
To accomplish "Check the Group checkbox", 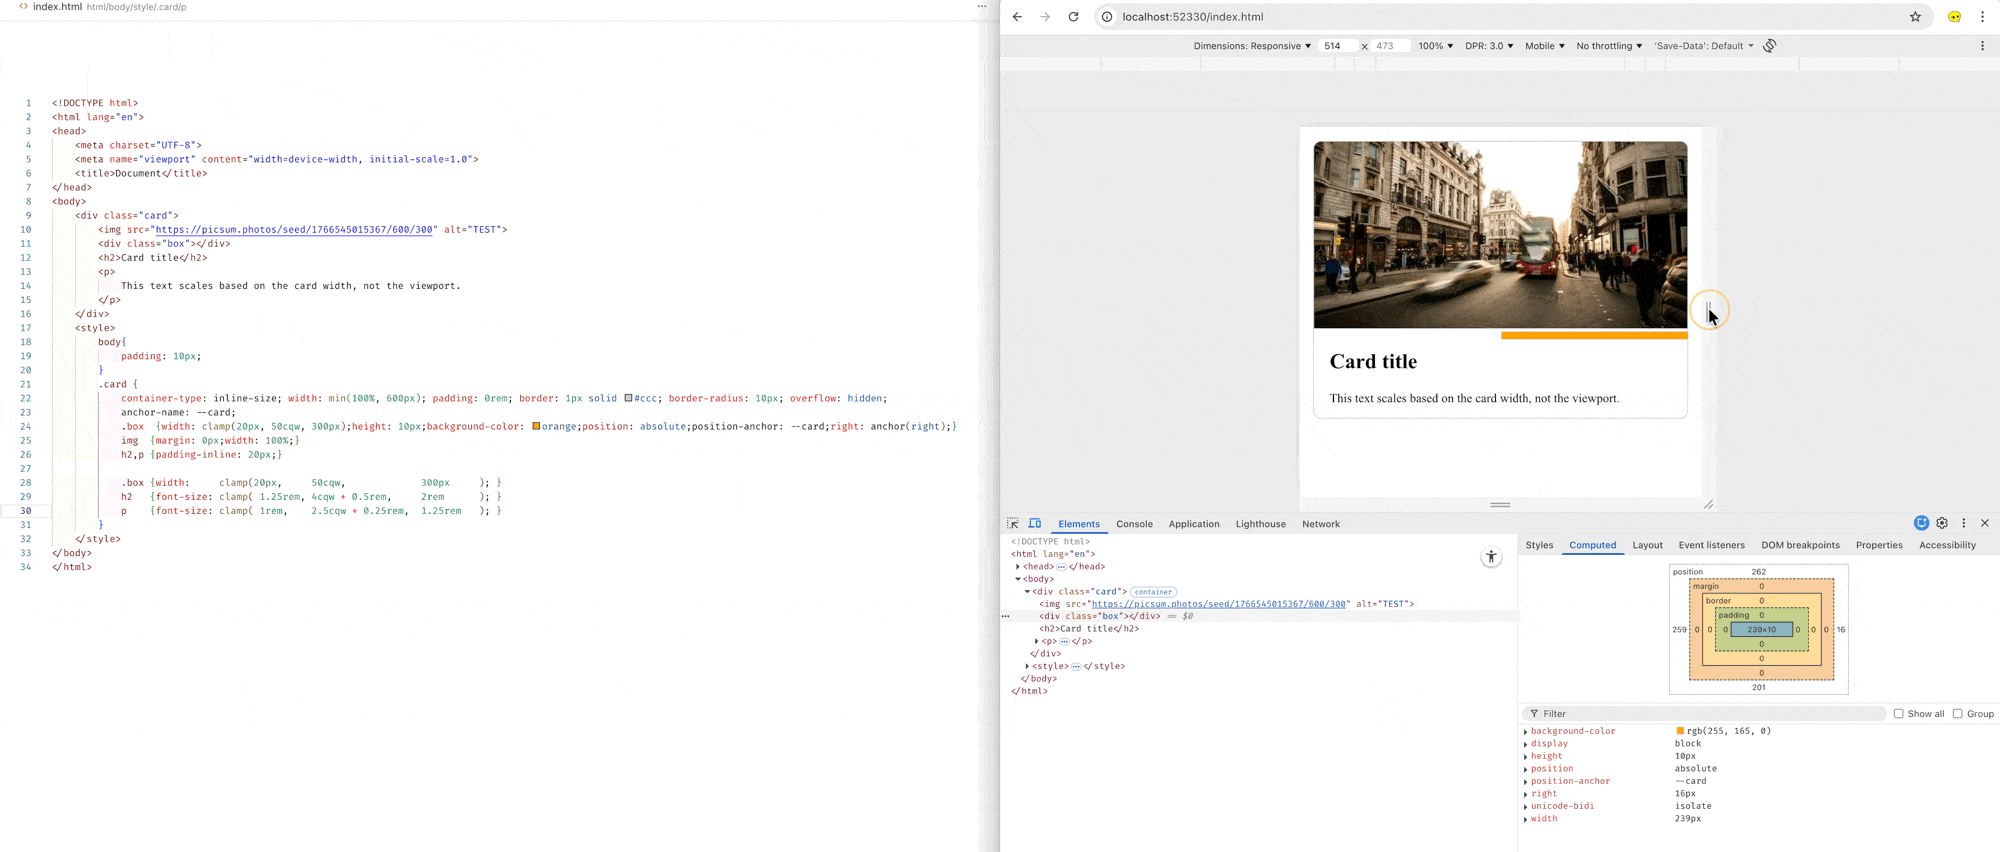I will pos(1957,714).
